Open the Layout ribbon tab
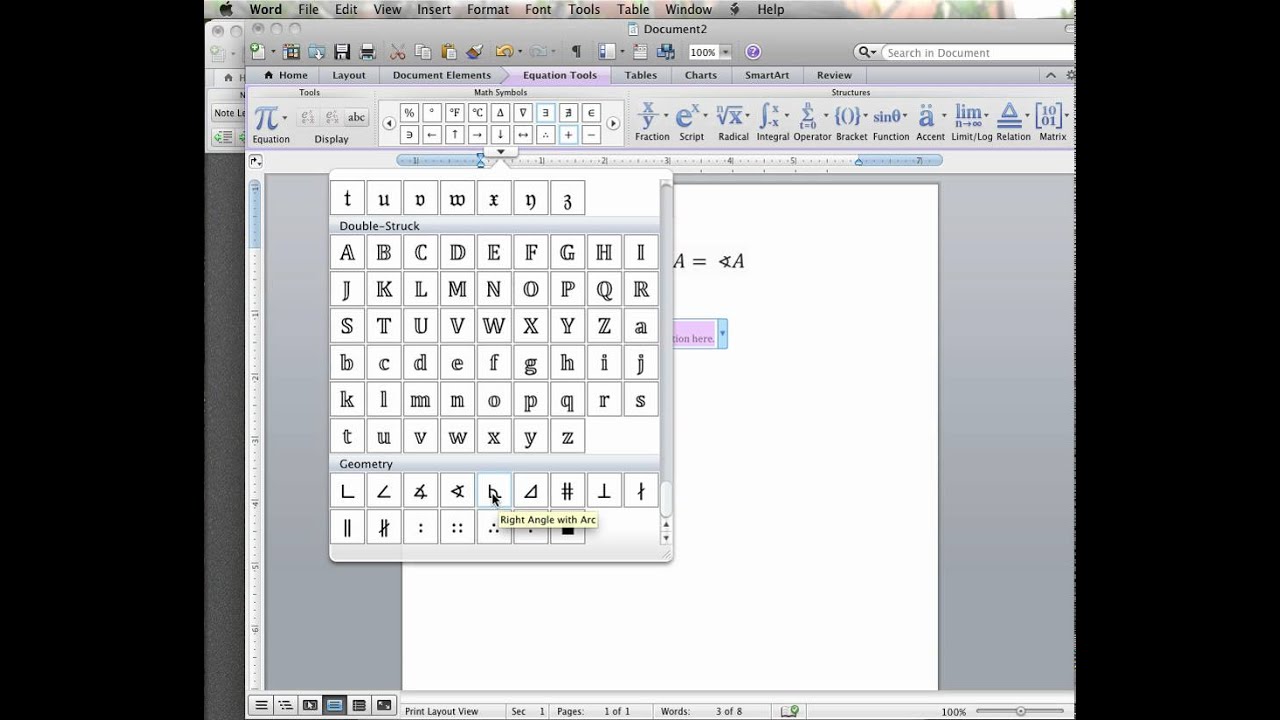The width and height of the screenshot is (1280, 720). (349, 75)
